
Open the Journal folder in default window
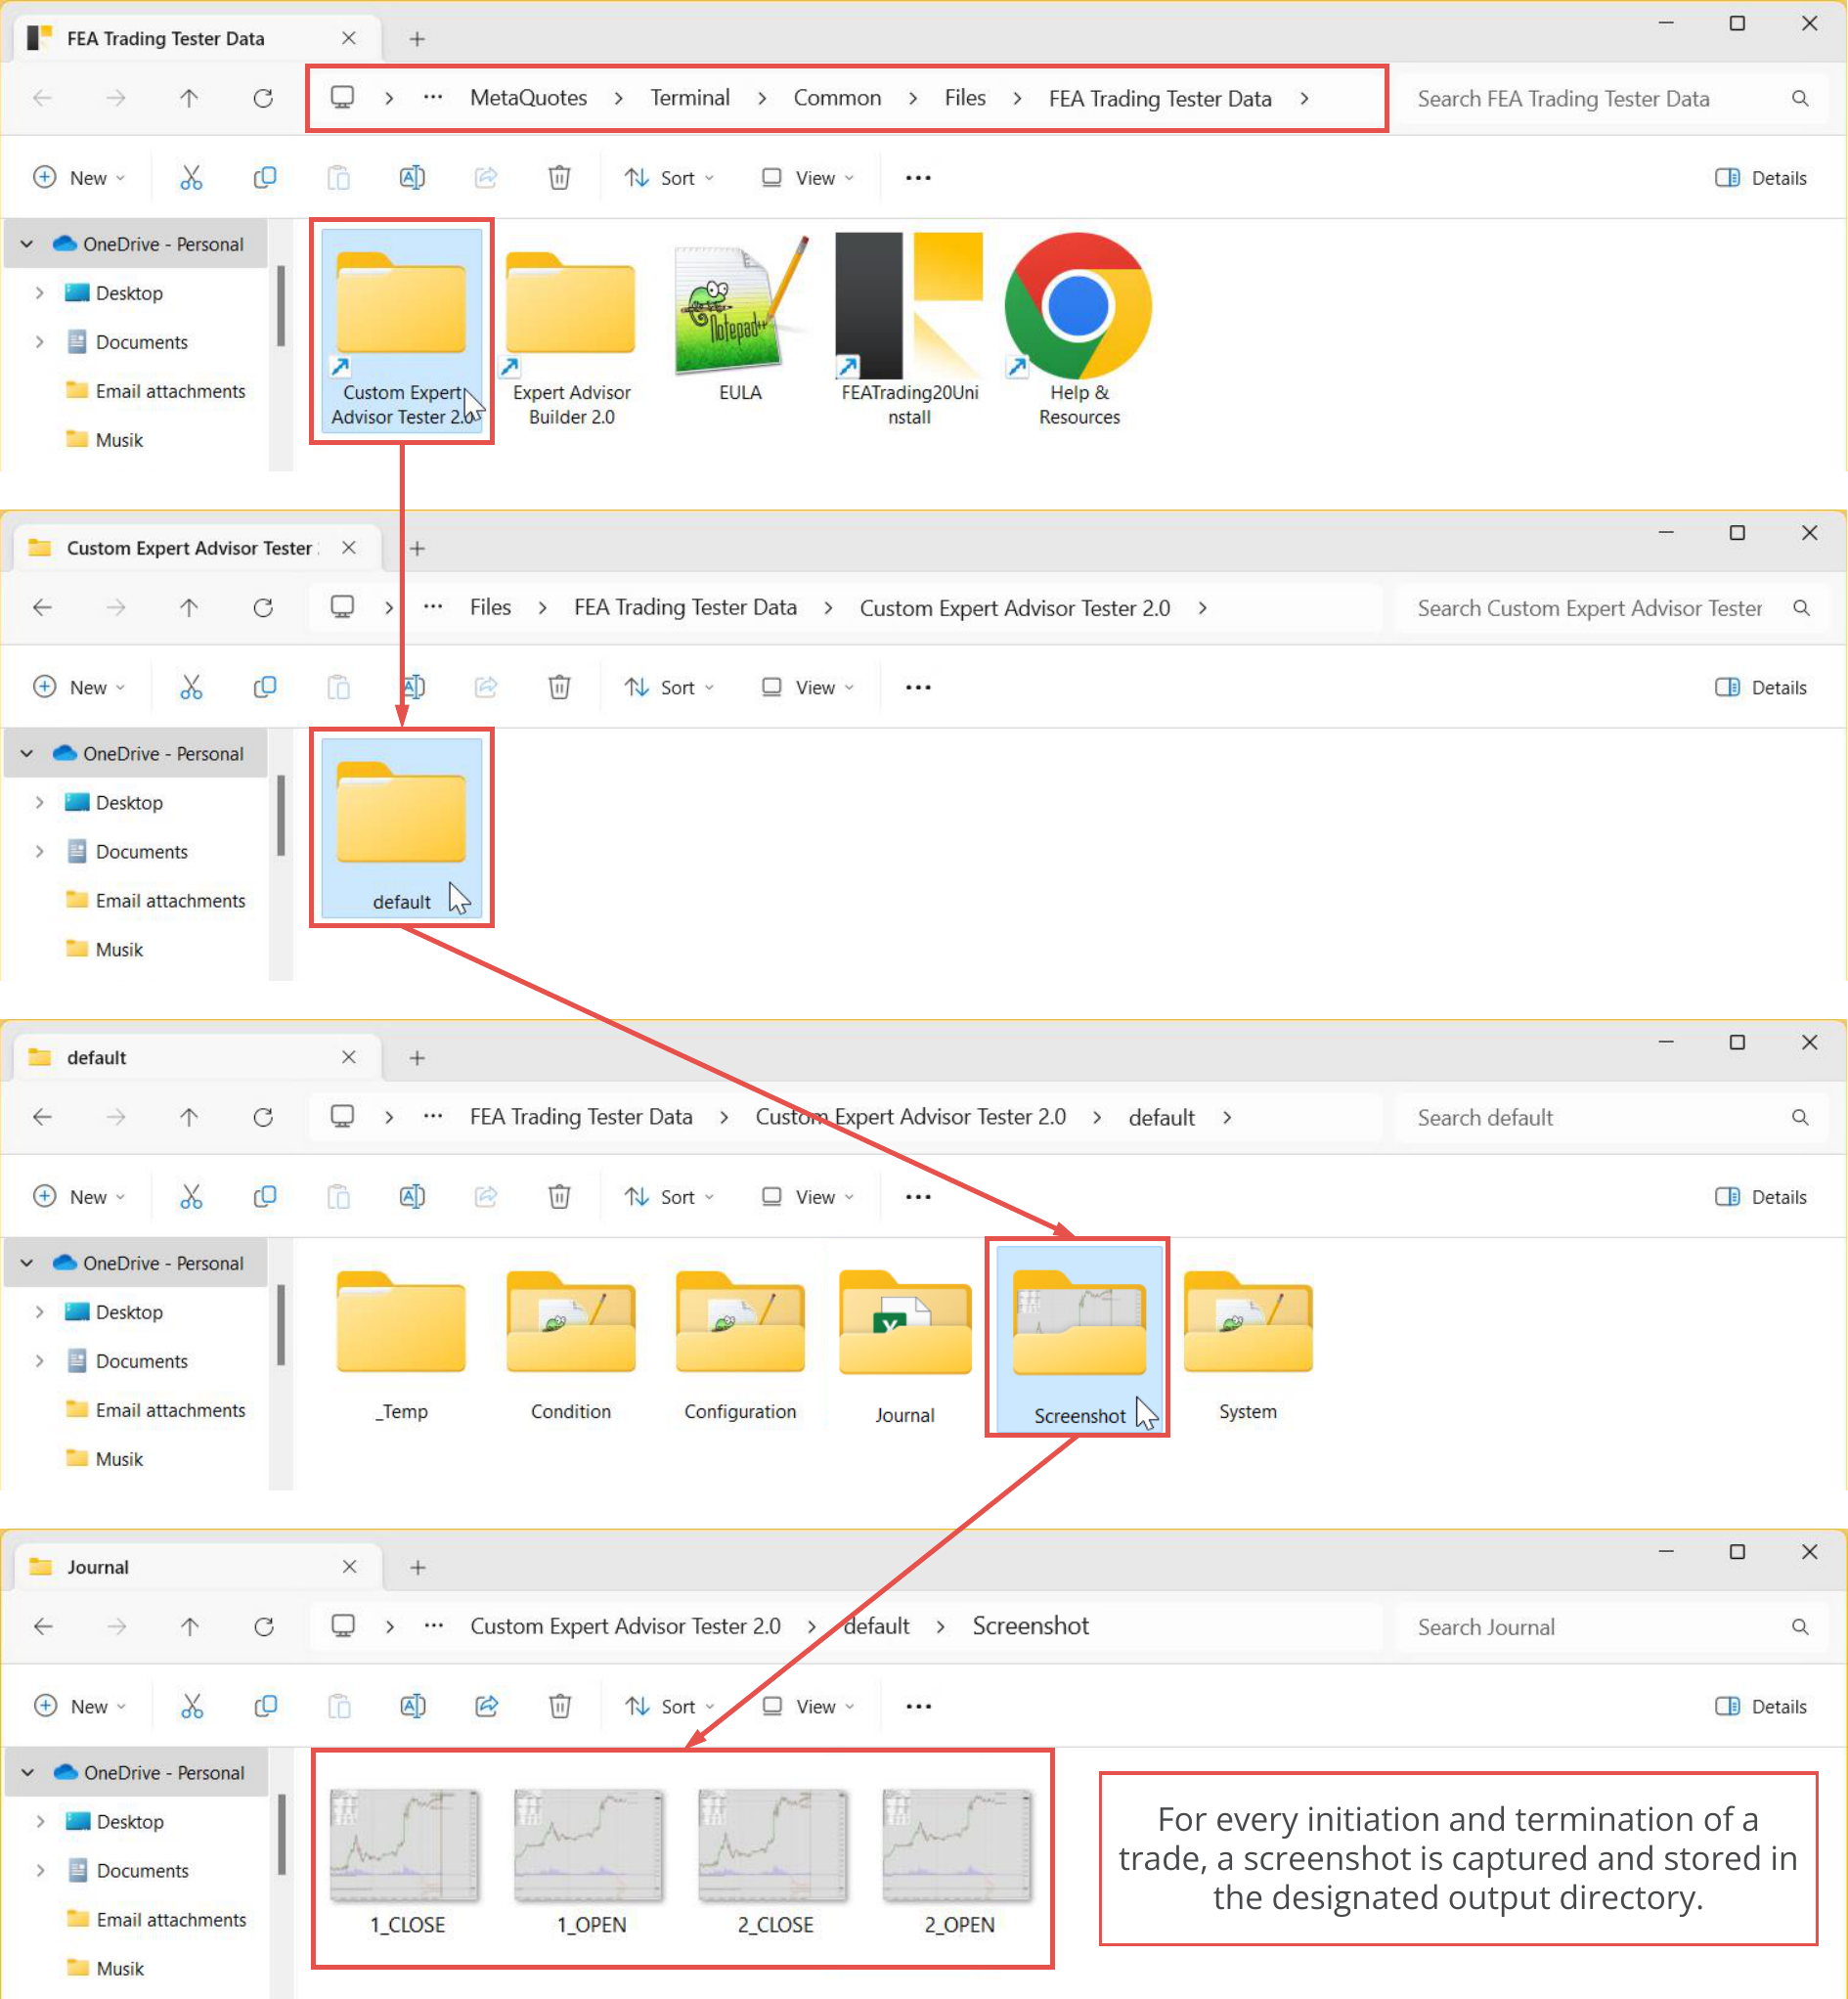905,1345
